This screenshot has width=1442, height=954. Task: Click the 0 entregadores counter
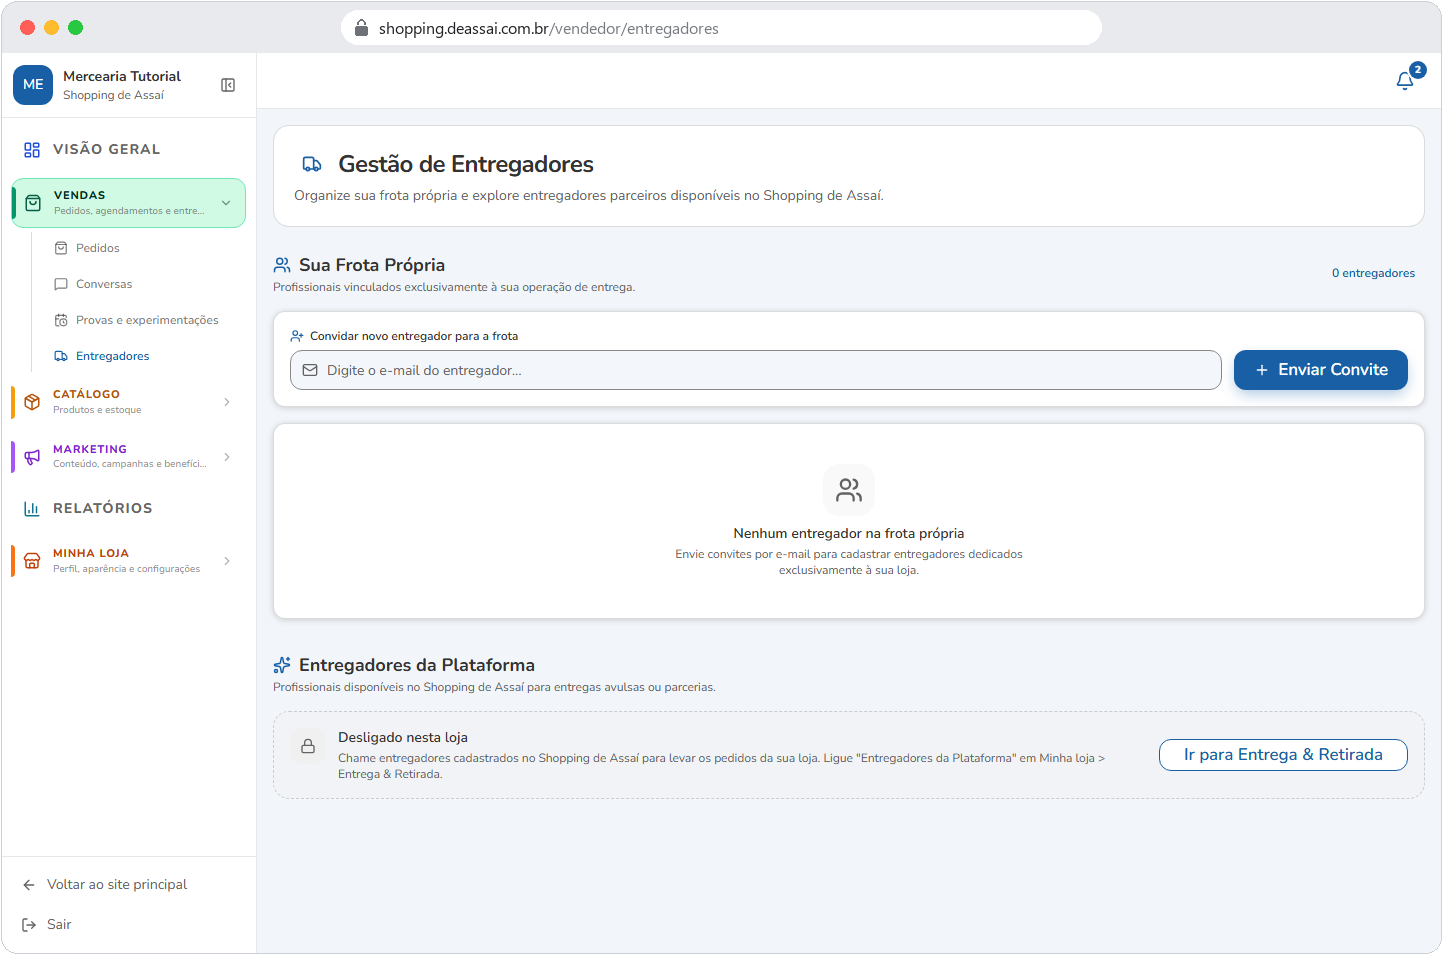1373,273
